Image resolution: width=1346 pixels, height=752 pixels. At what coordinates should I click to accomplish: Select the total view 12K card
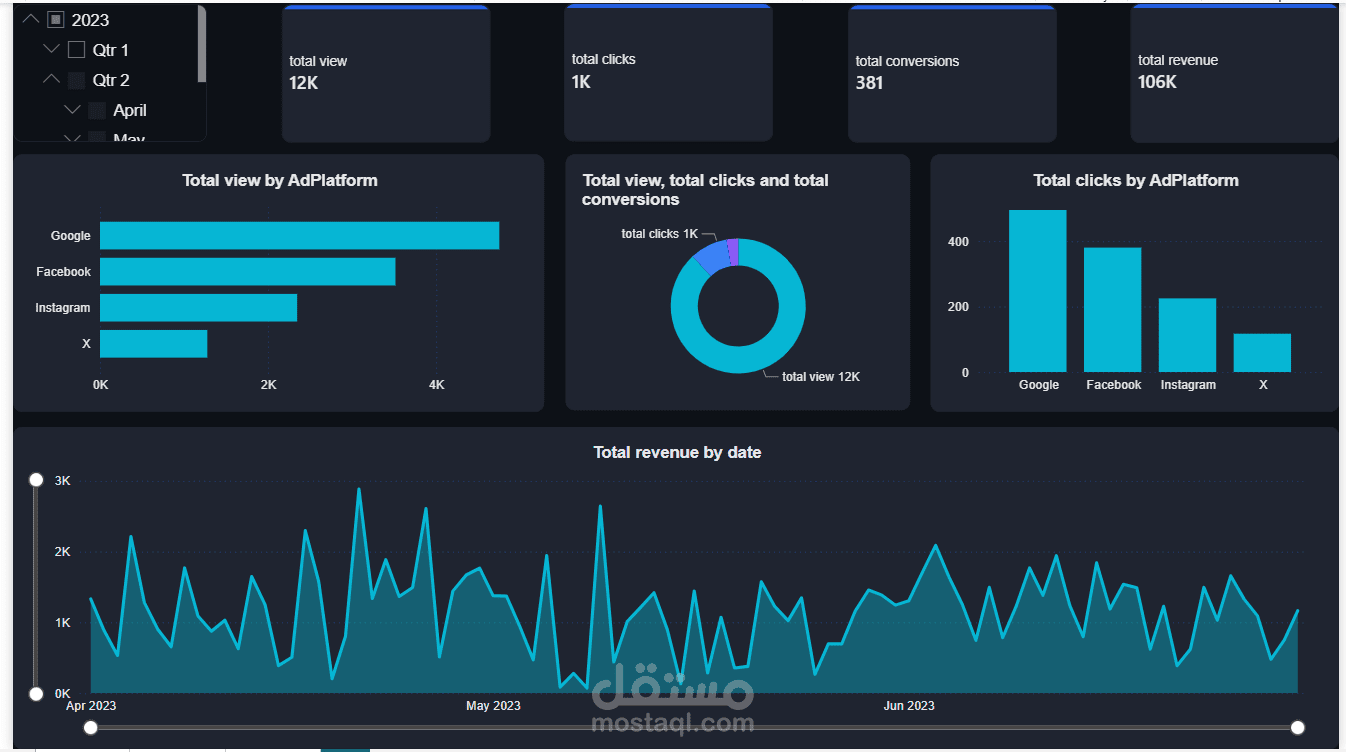point(386,73)
